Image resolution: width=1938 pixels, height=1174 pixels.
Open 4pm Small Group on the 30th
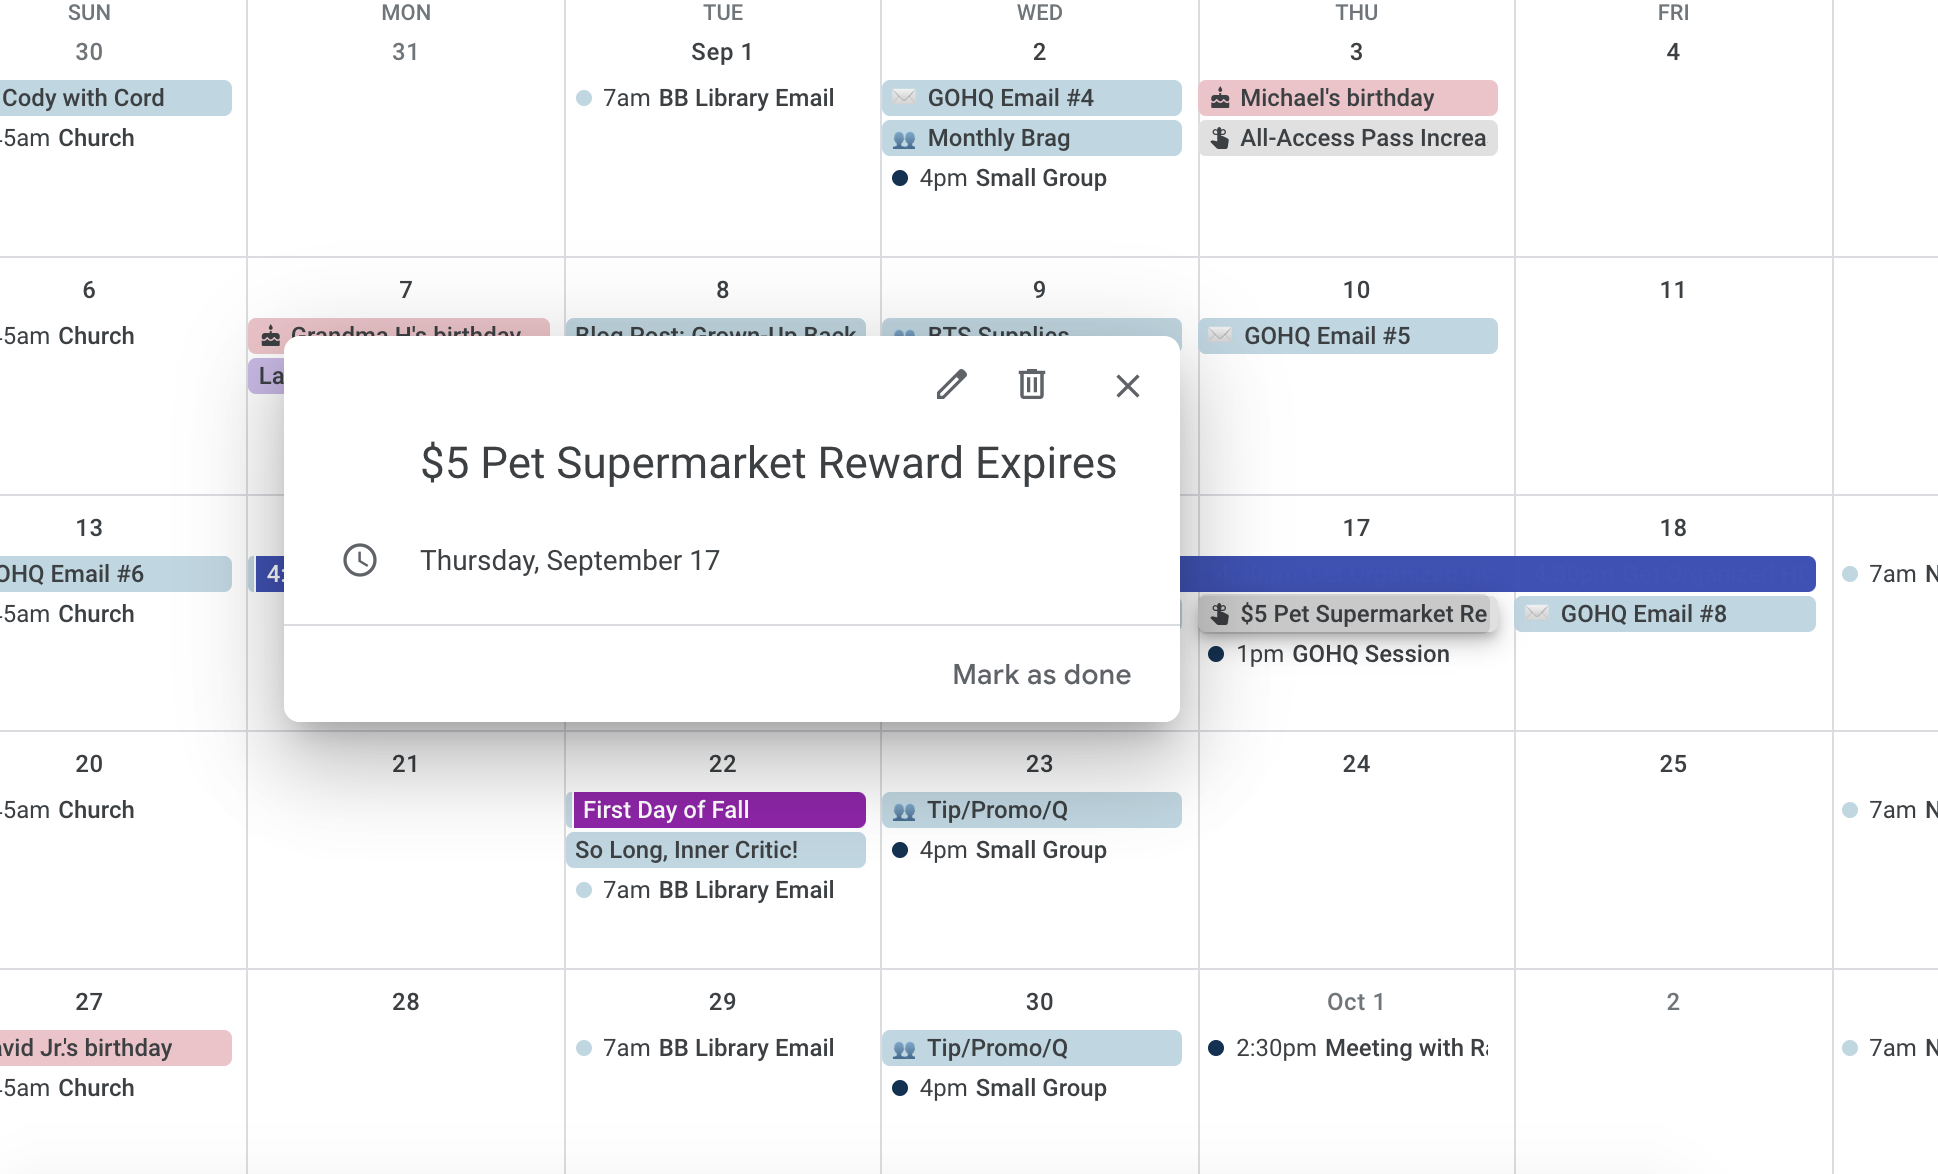1000,1088
